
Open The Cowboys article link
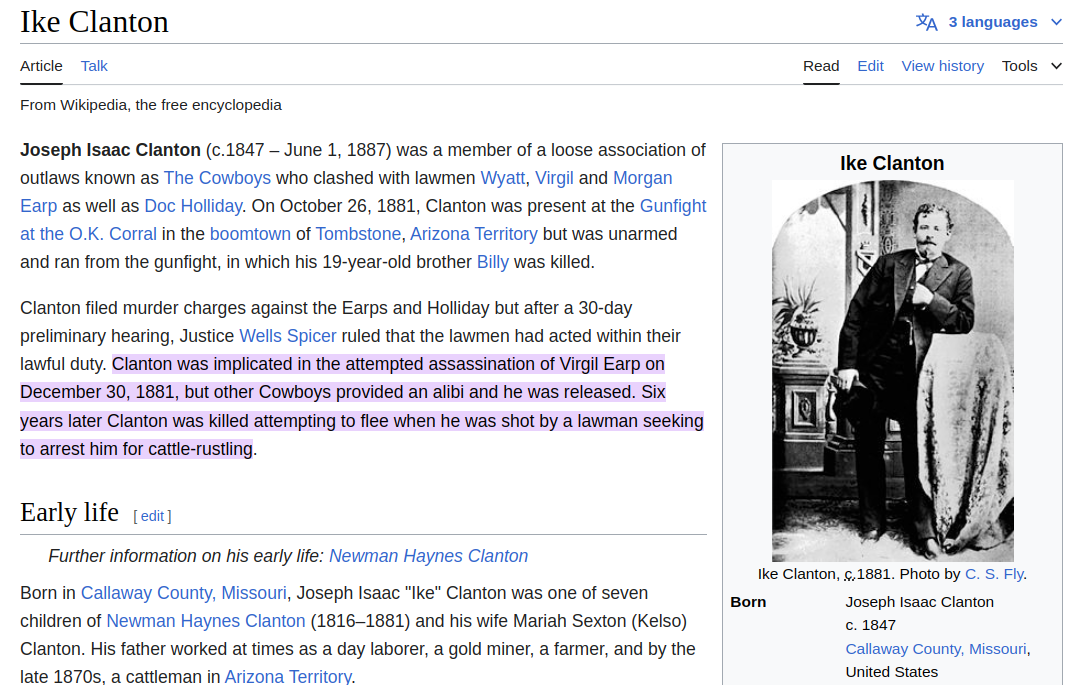coord(217,178)
